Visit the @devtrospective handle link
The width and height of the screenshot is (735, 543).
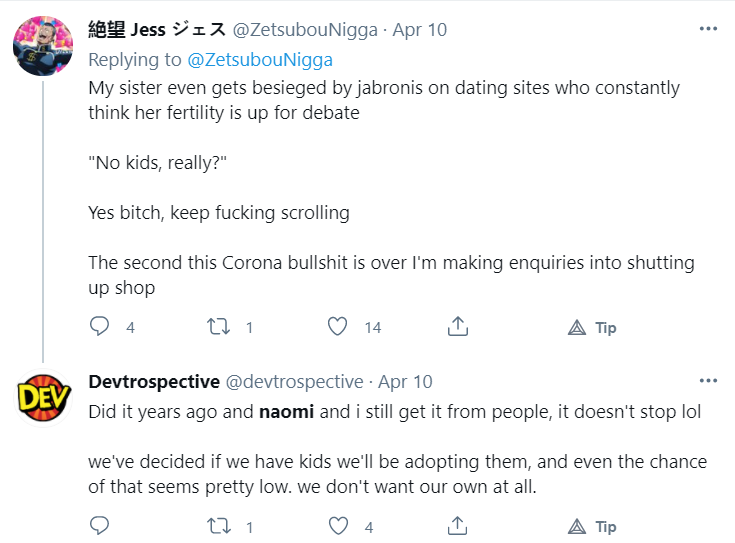pyautogui.click(x=294, y=382)
